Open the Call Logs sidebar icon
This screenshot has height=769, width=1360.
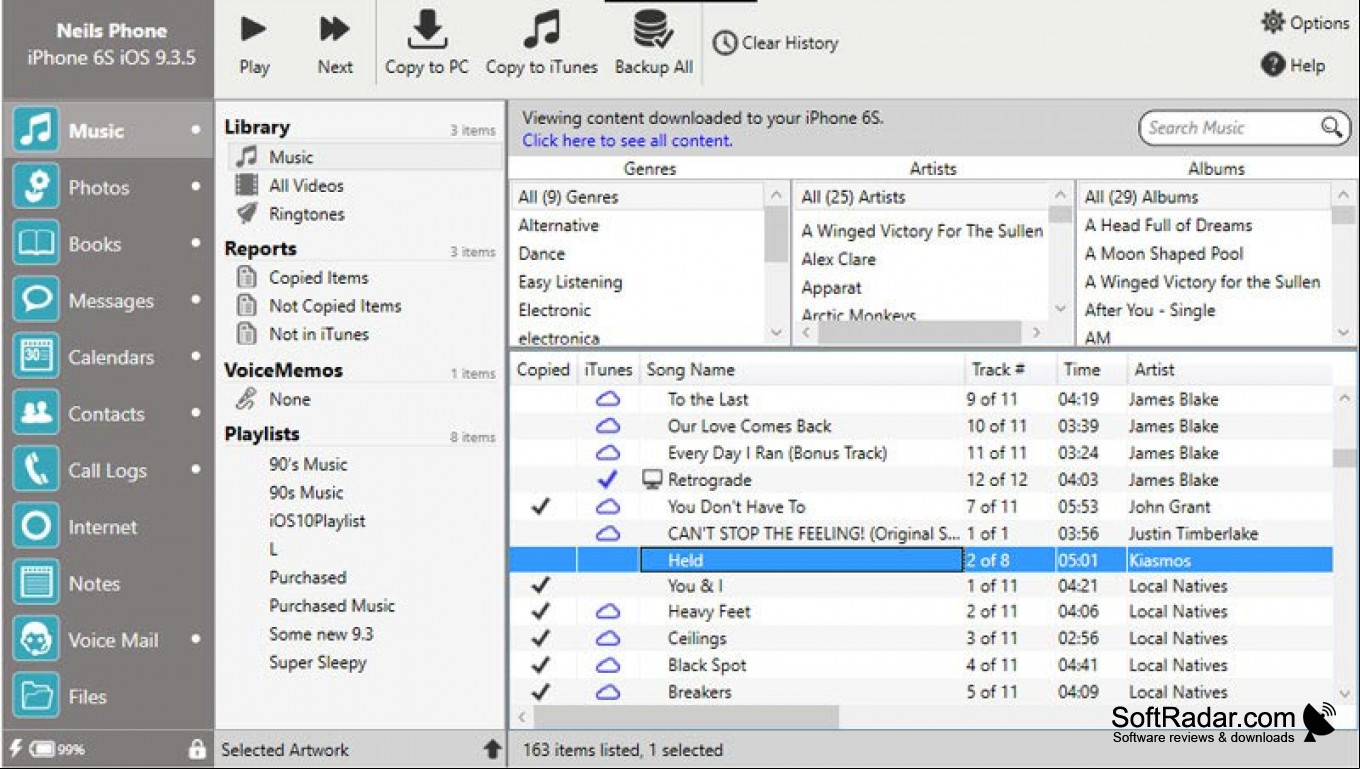tap(36, 470)
